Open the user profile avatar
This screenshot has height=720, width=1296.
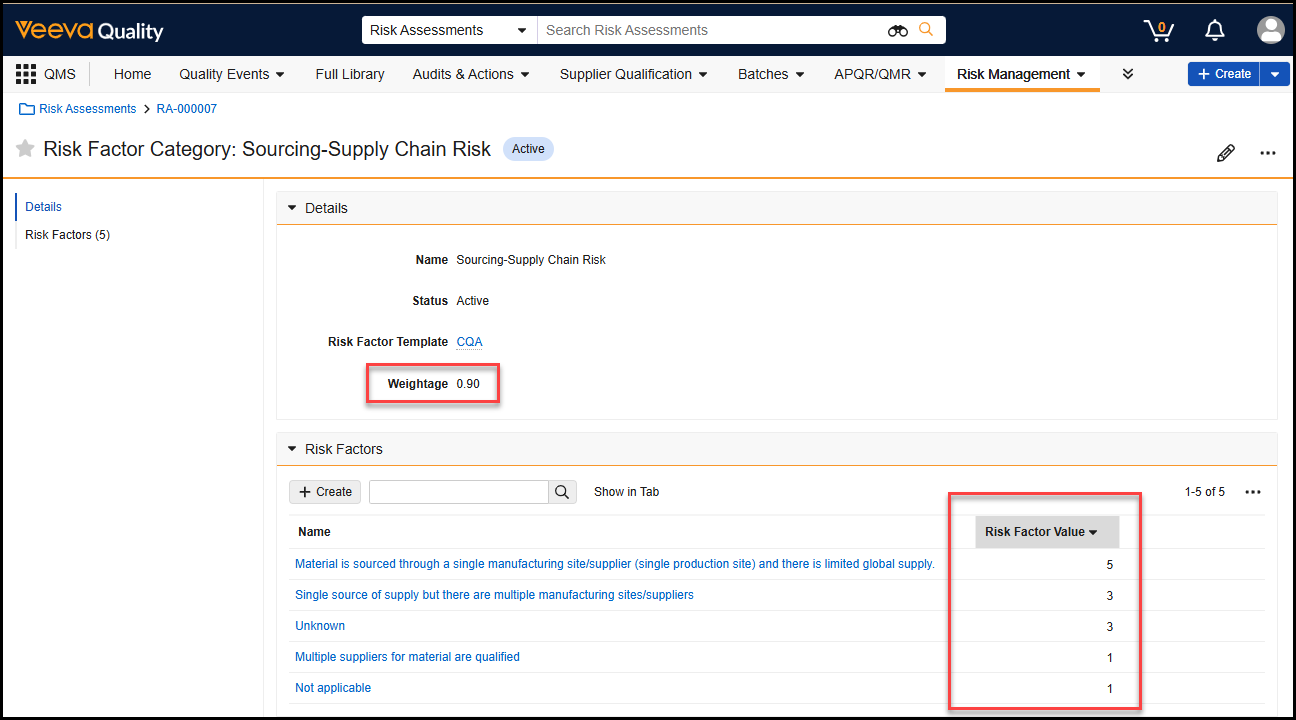click(x=1270, y=30)
